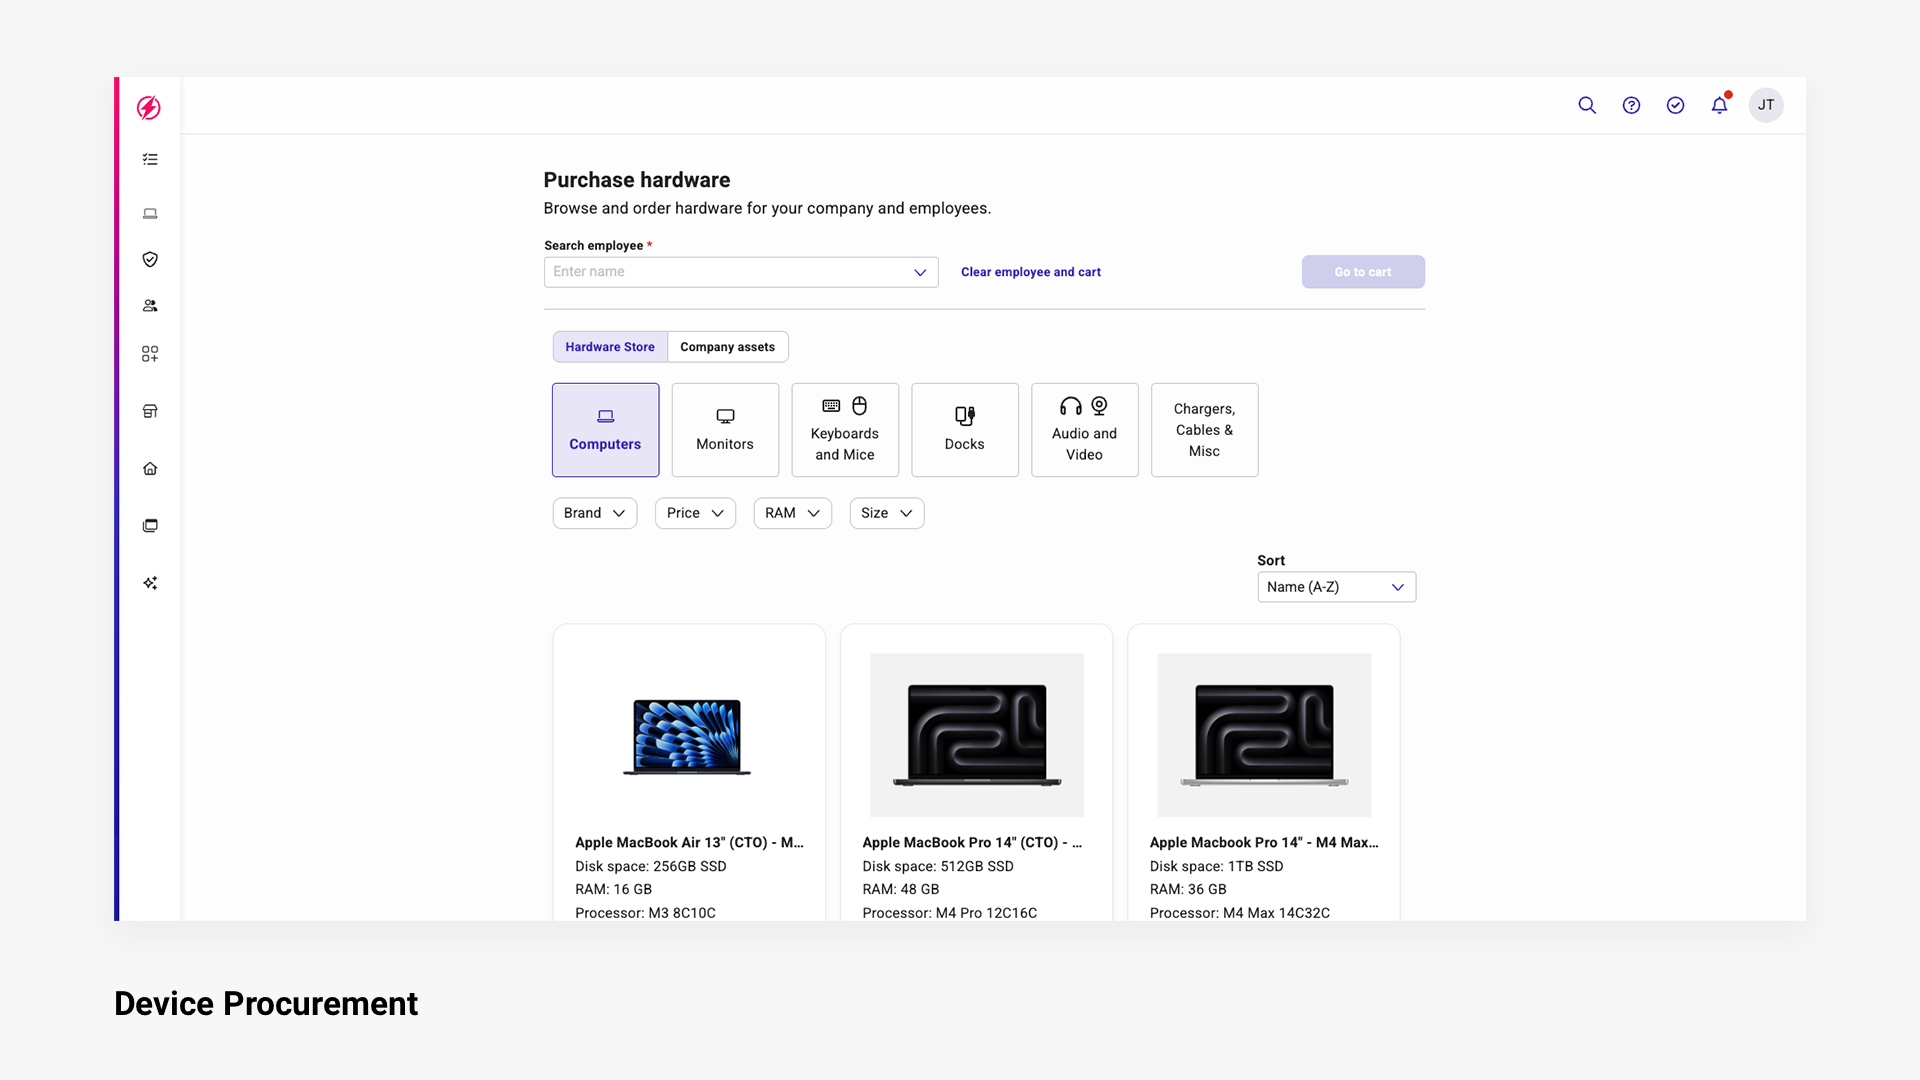This screenshot has height=1080, width=1920.
Task: Switch to the Company assets tab
Action: point(727,347)
